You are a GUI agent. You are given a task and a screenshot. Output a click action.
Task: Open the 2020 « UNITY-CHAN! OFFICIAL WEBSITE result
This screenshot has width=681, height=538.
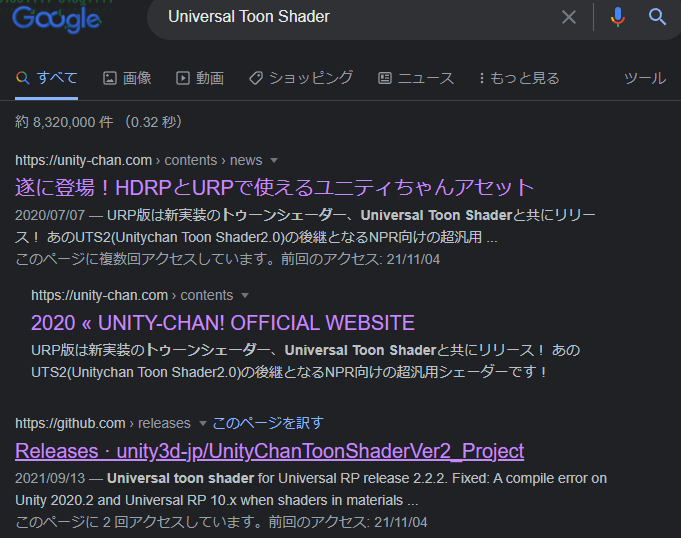(223, 323)
